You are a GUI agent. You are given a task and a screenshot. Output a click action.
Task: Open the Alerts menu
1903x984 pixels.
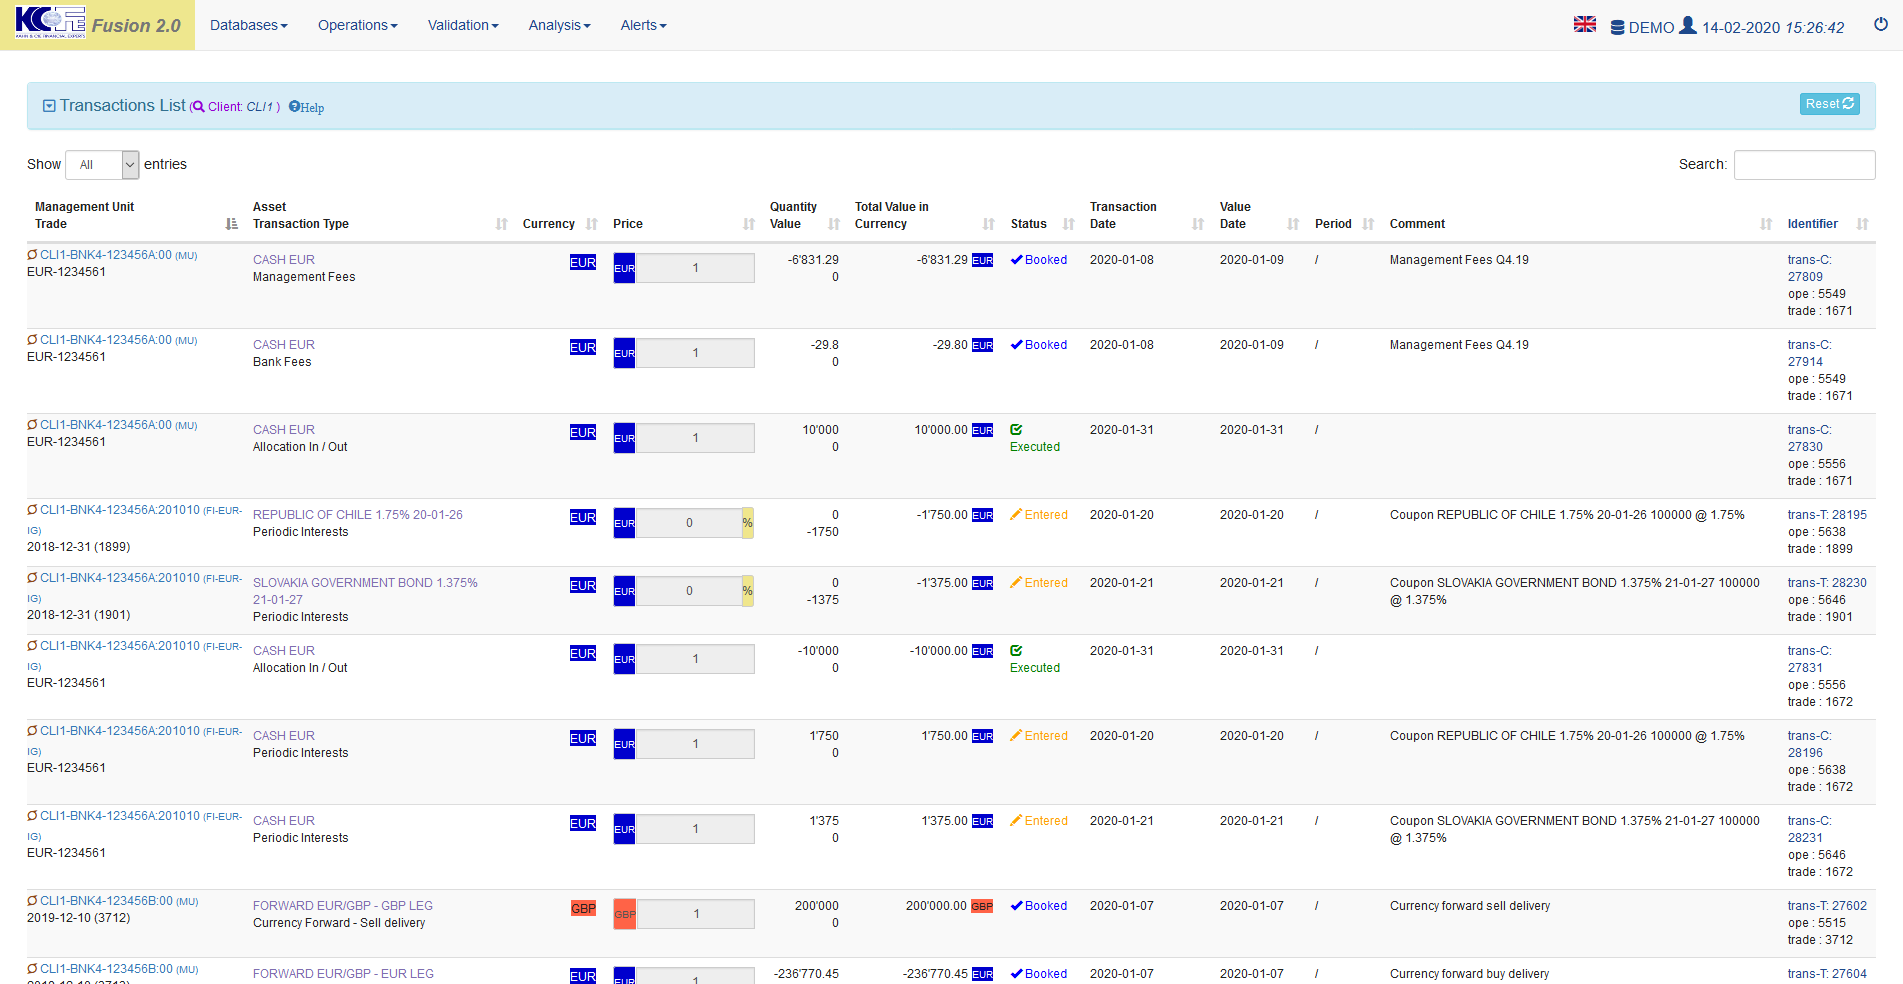643,25
